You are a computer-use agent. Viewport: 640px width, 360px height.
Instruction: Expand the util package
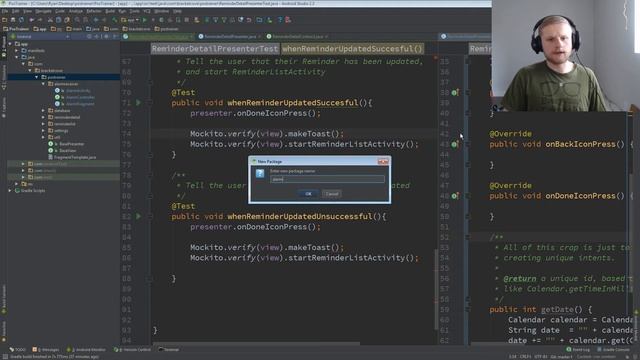click(43, 137)
